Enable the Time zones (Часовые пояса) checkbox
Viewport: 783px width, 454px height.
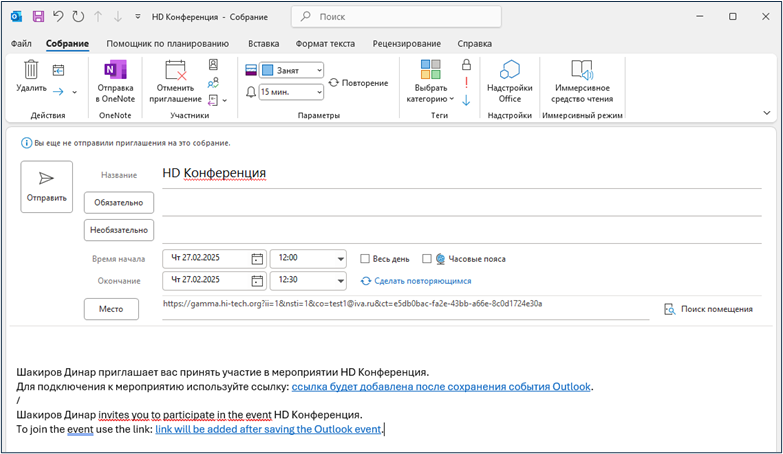[x=427, y=258]
